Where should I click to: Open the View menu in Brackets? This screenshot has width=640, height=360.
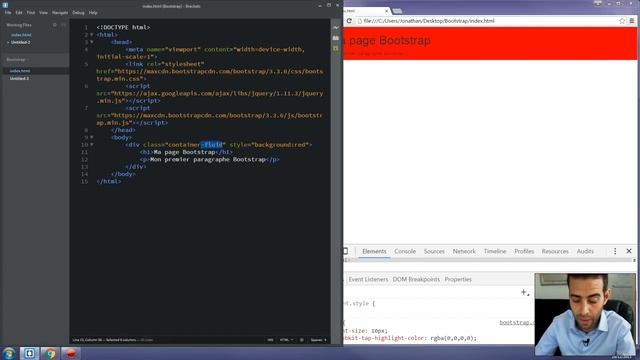[43, 13]
